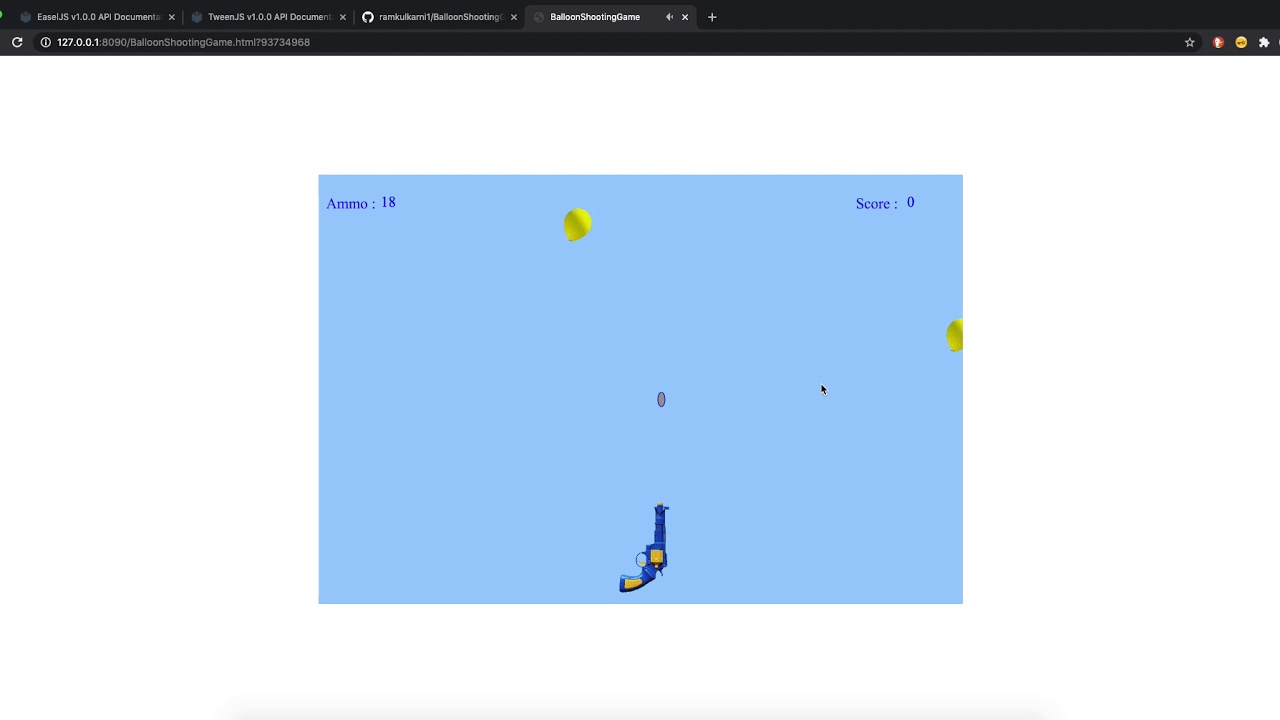Screen dimensions: 1280x720
Task: Click the score value '0'
Action: tap(910, 203)
